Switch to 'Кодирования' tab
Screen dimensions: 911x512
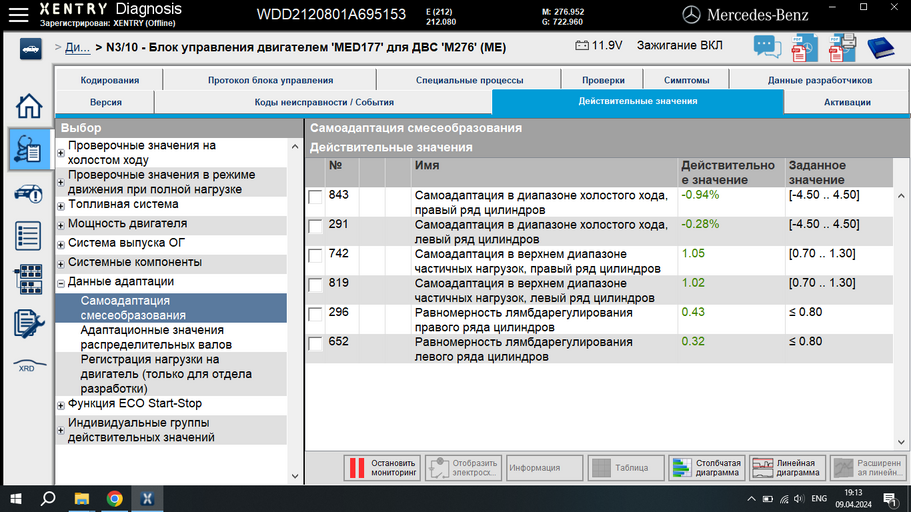pos(109,80)
